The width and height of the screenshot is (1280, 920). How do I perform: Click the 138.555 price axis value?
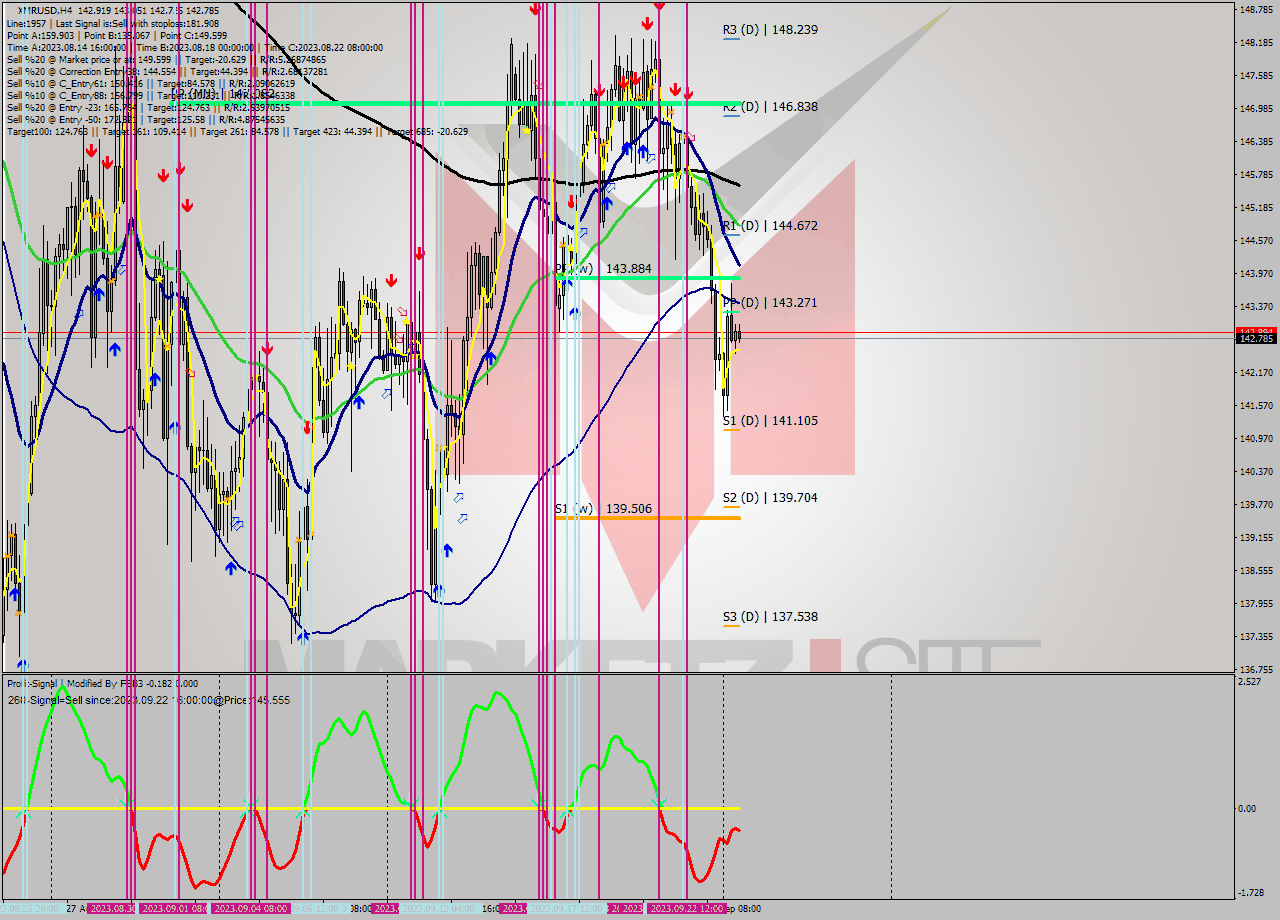[x=1256, y=571]
